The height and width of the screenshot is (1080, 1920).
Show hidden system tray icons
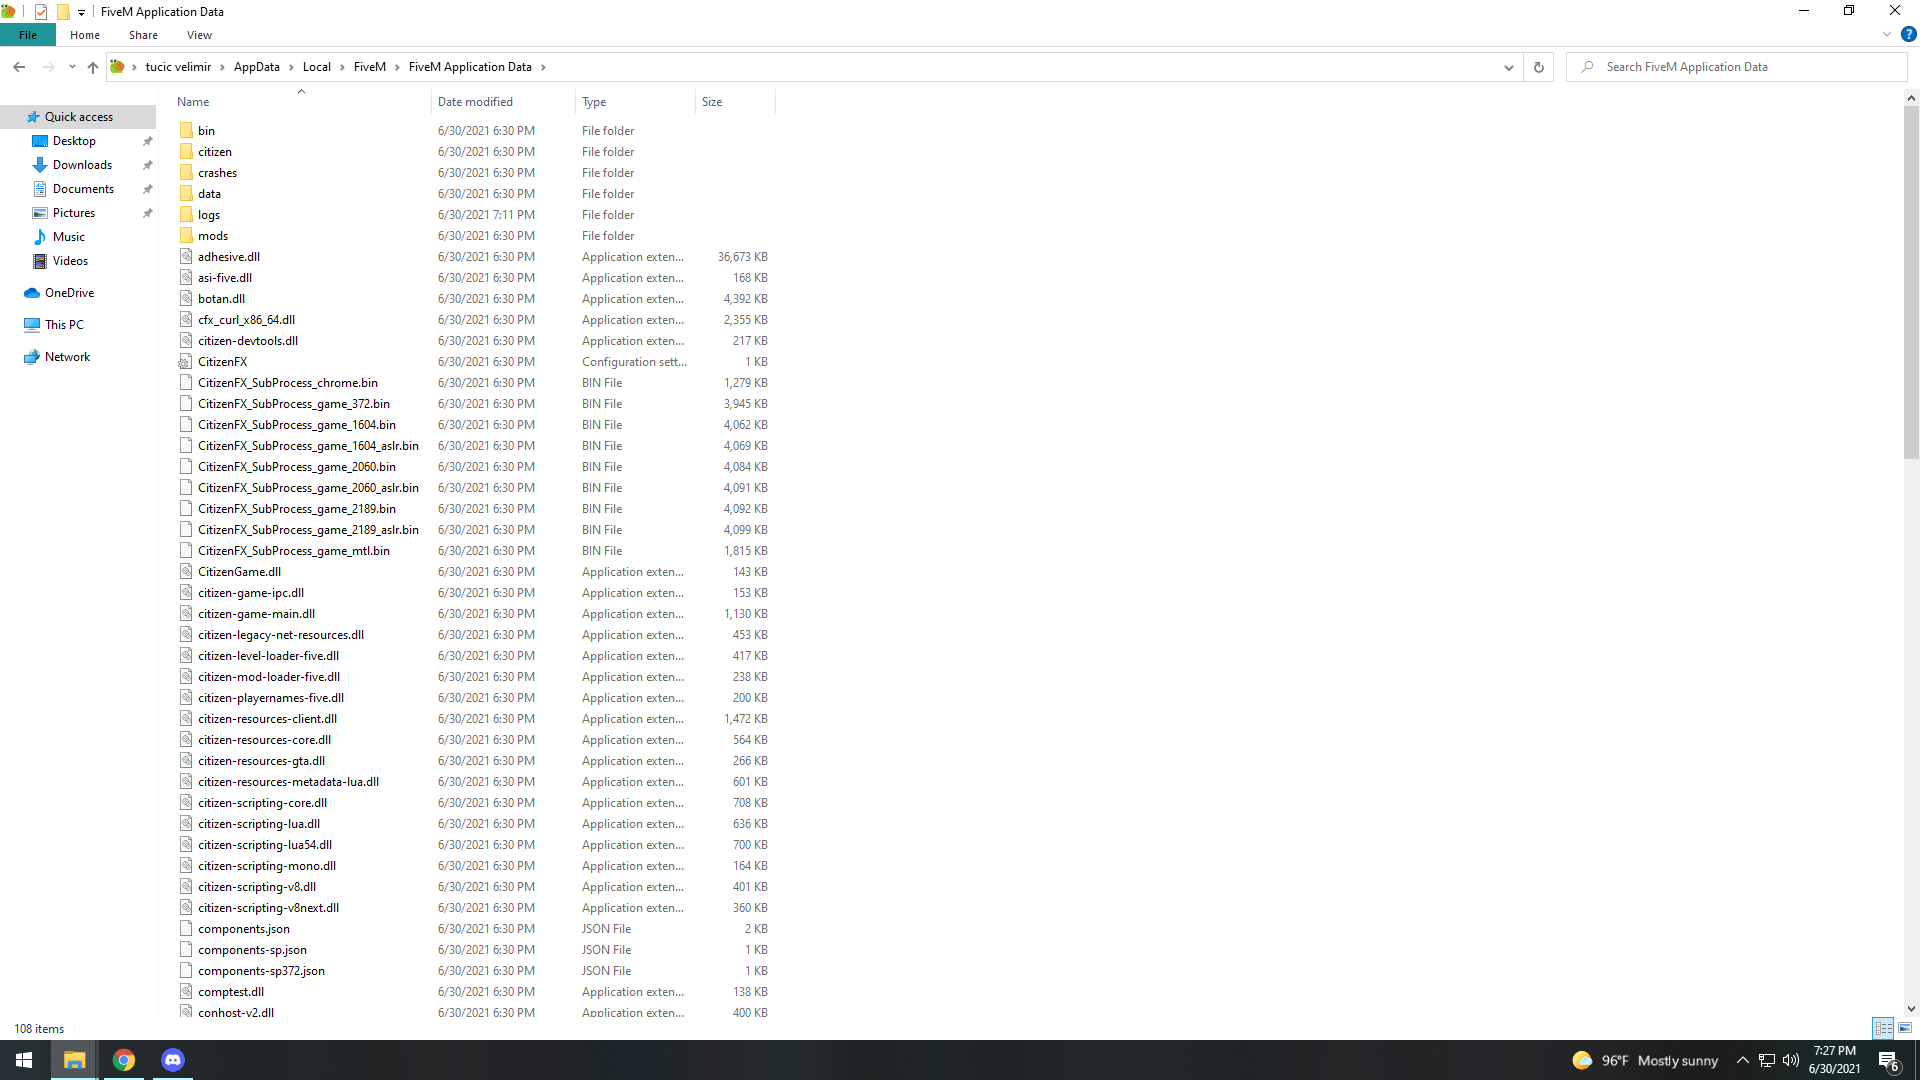(1743, 1060)
